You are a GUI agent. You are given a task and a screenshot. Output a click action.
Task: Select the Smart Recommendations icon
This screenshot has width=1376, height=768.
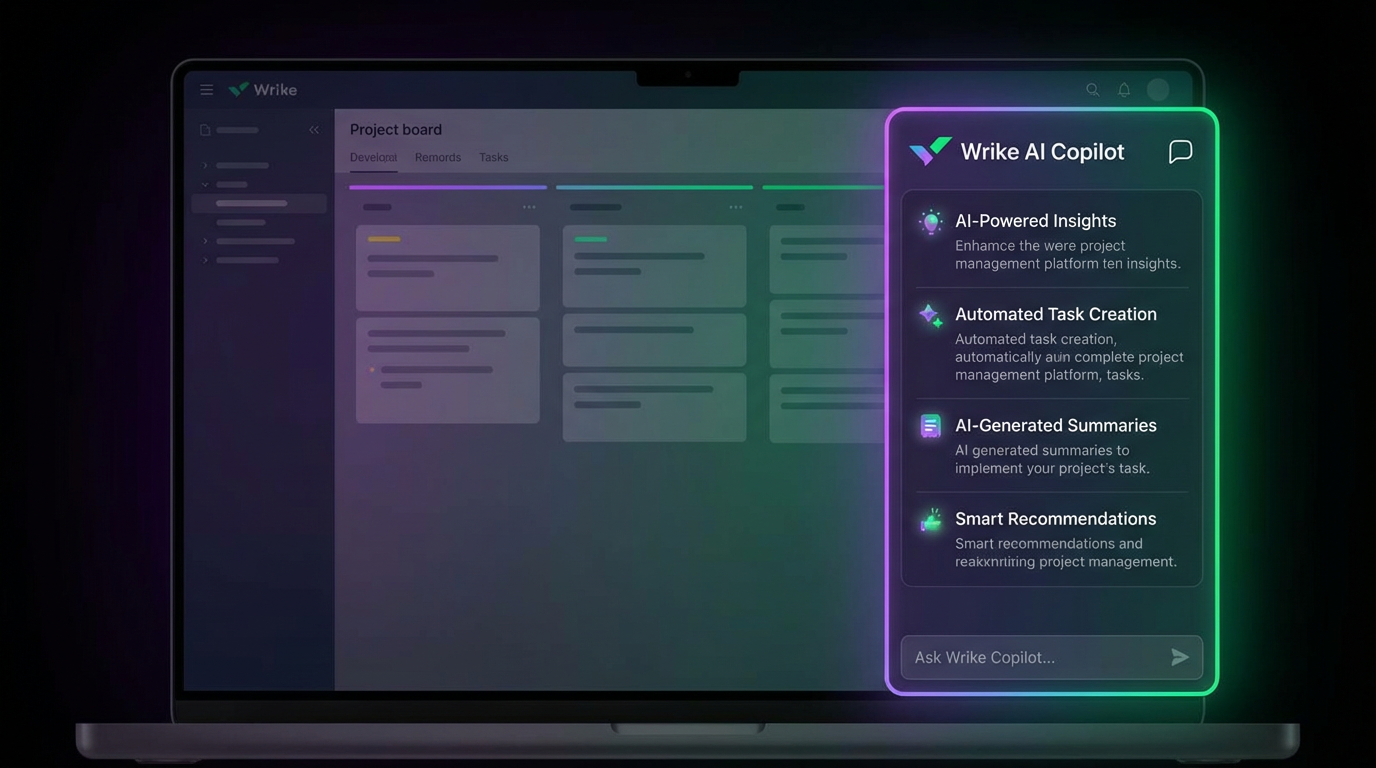point(930,519)
